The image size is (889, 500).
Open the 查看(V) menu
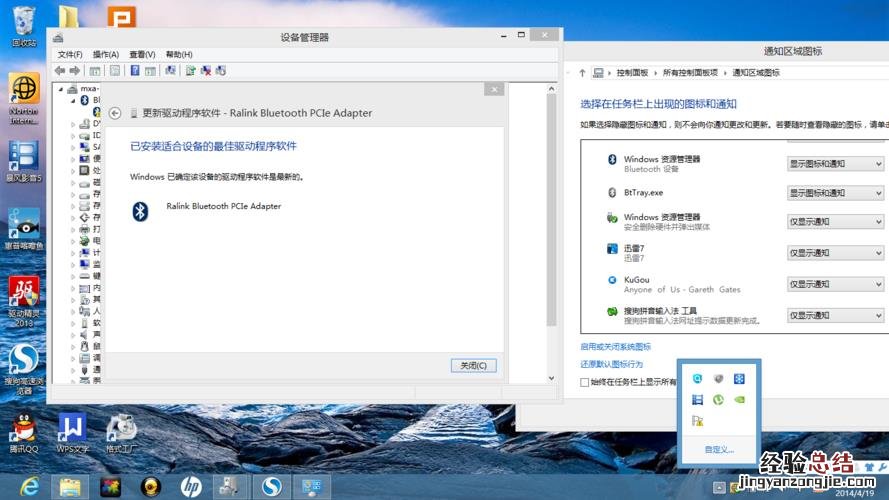tap(142, 54)
